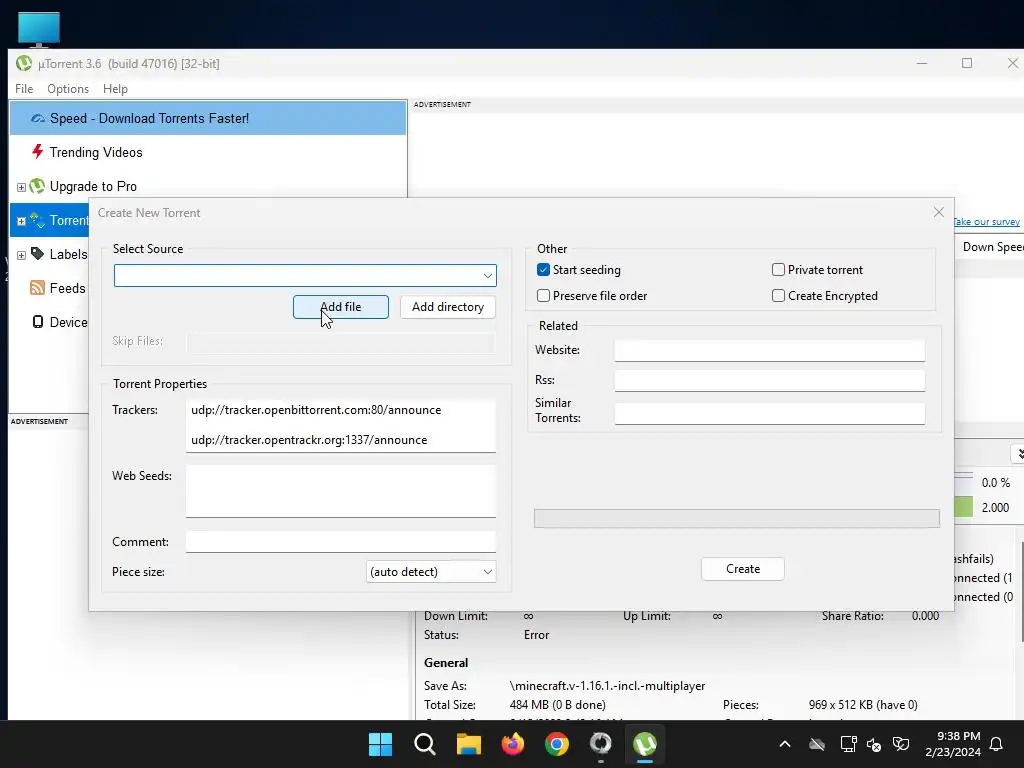Enable Preserve file order checkbox
The image size is (1024, 768).
[543, 296]
